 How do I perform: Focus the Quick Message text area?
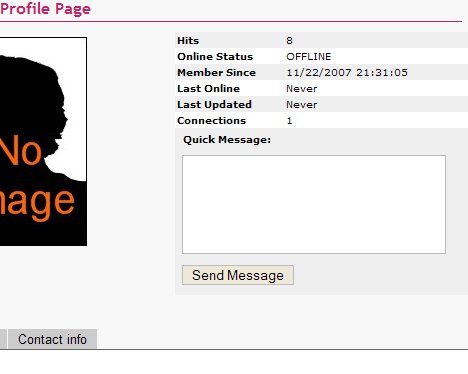314,204
